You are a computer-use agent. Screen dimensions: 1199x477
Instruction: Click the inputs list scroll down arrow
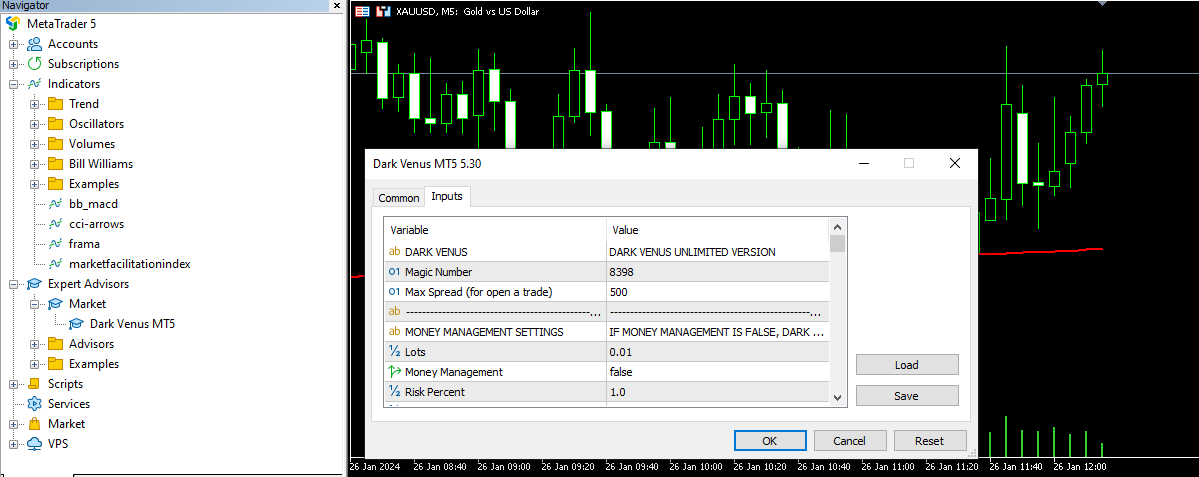[837, 398]
